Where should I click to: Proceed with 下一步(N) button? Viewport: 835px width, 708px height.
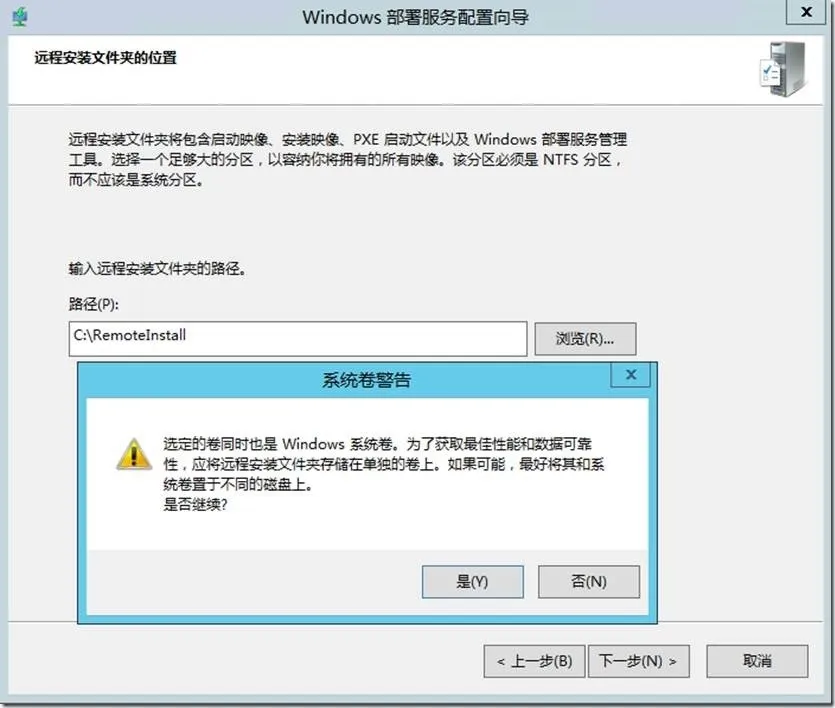tap(638, 661)
